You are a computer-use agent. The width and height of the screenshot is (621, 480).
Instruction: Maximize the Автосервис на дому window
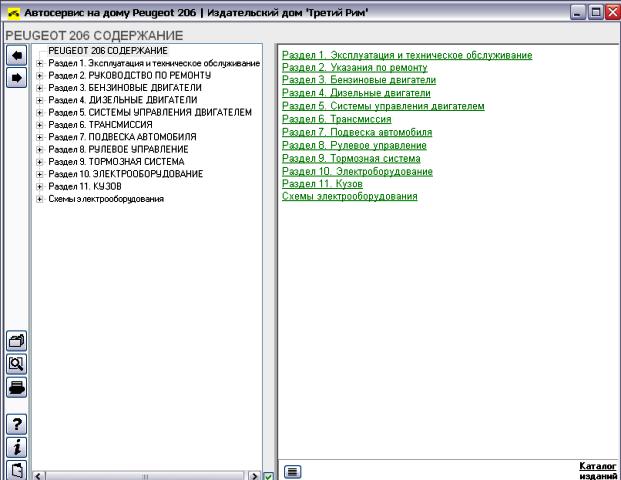tap(596, 13)
